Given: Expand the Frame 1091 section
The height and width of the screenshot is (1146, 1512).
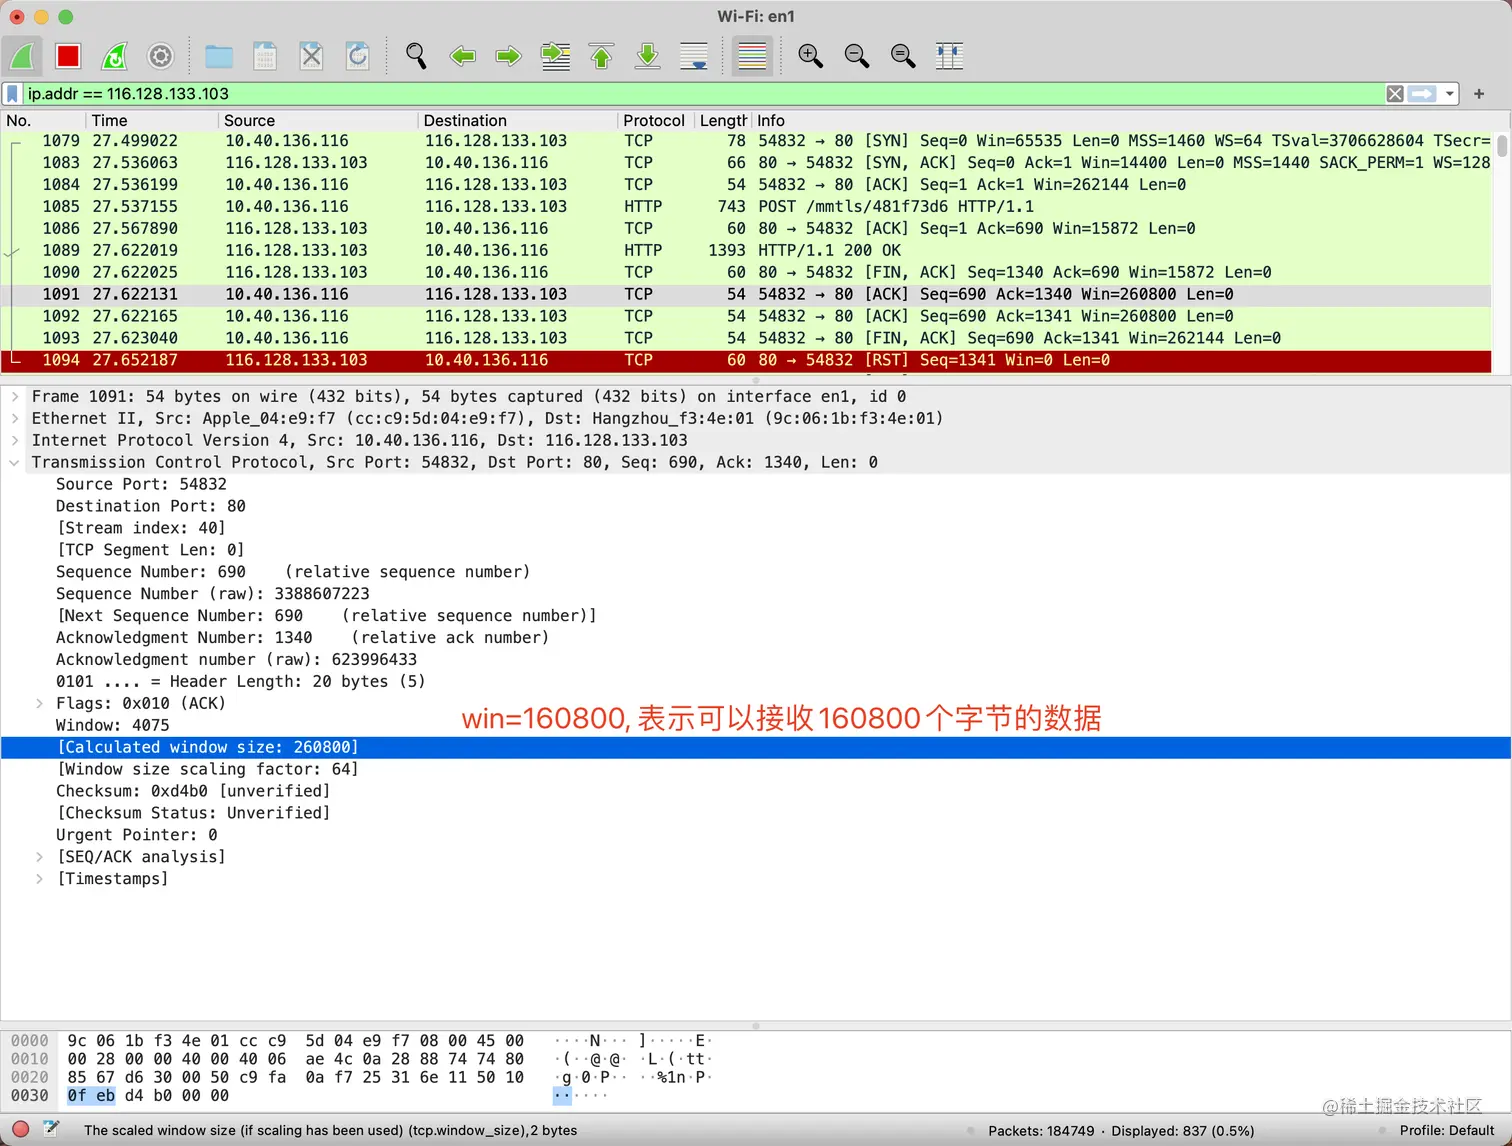Looking at the screenshot, I should click(15, 397).
